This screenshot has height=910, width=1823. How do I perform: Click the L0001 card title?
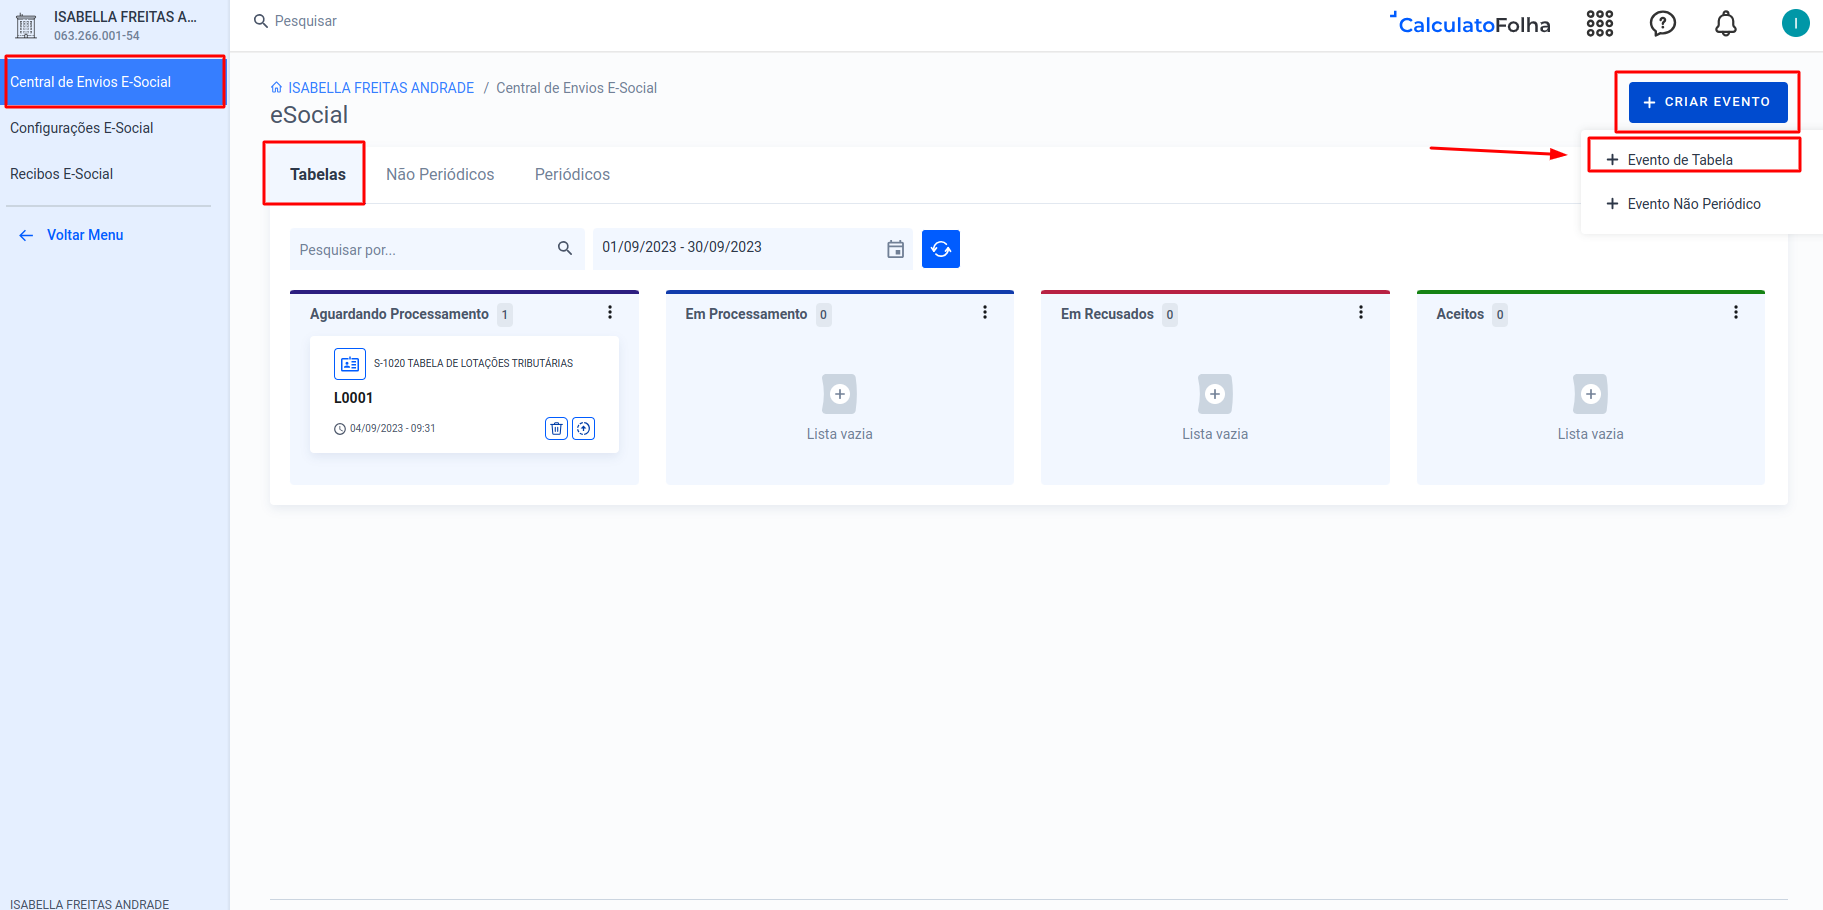click(x=353, y=398)
